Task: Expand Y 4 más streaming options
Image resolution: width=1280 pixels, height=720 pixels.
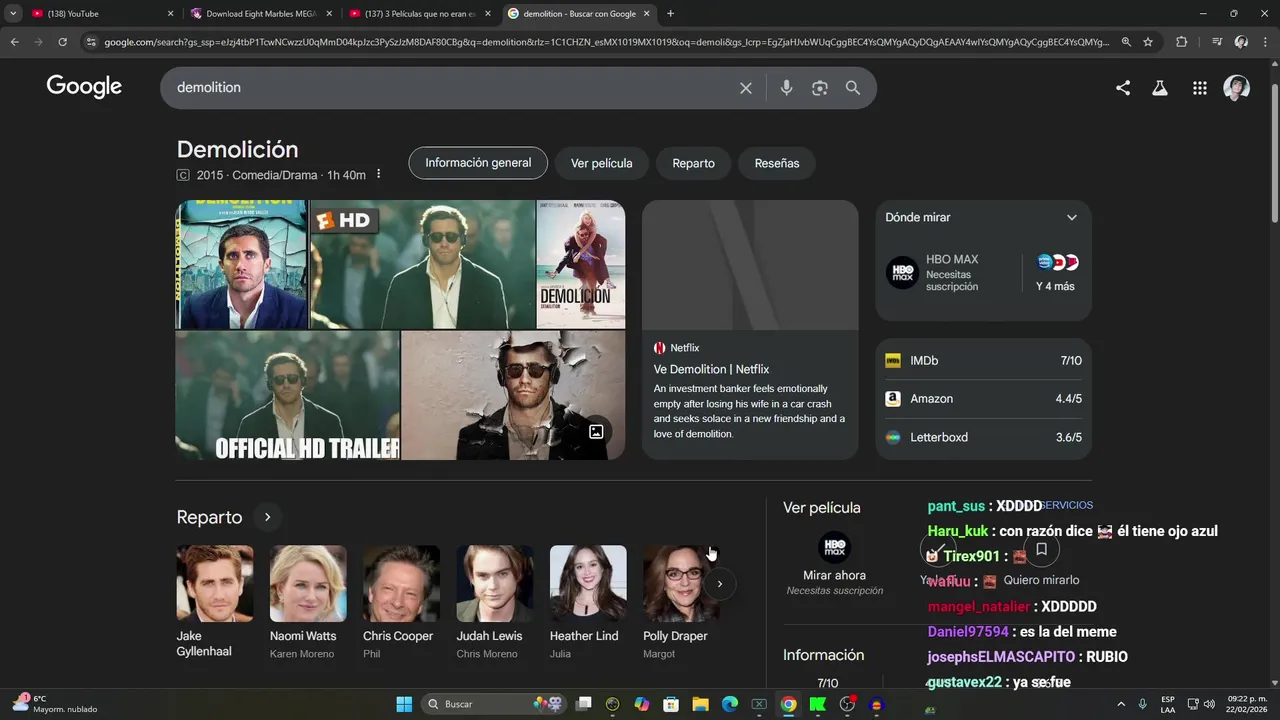Action: [x=1056, y=273]
